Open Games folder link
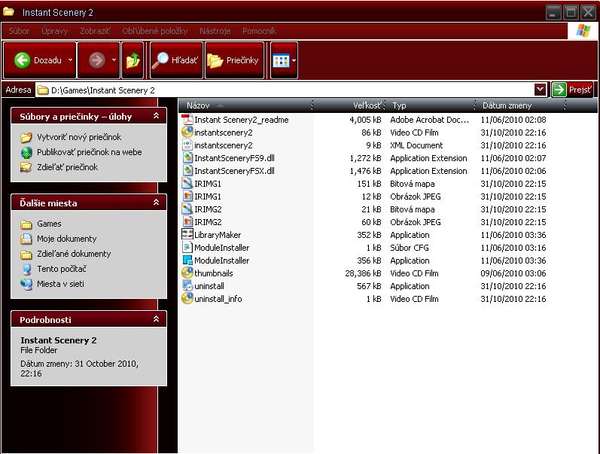The height and width of the screenshot is (454, 600). 49,224
